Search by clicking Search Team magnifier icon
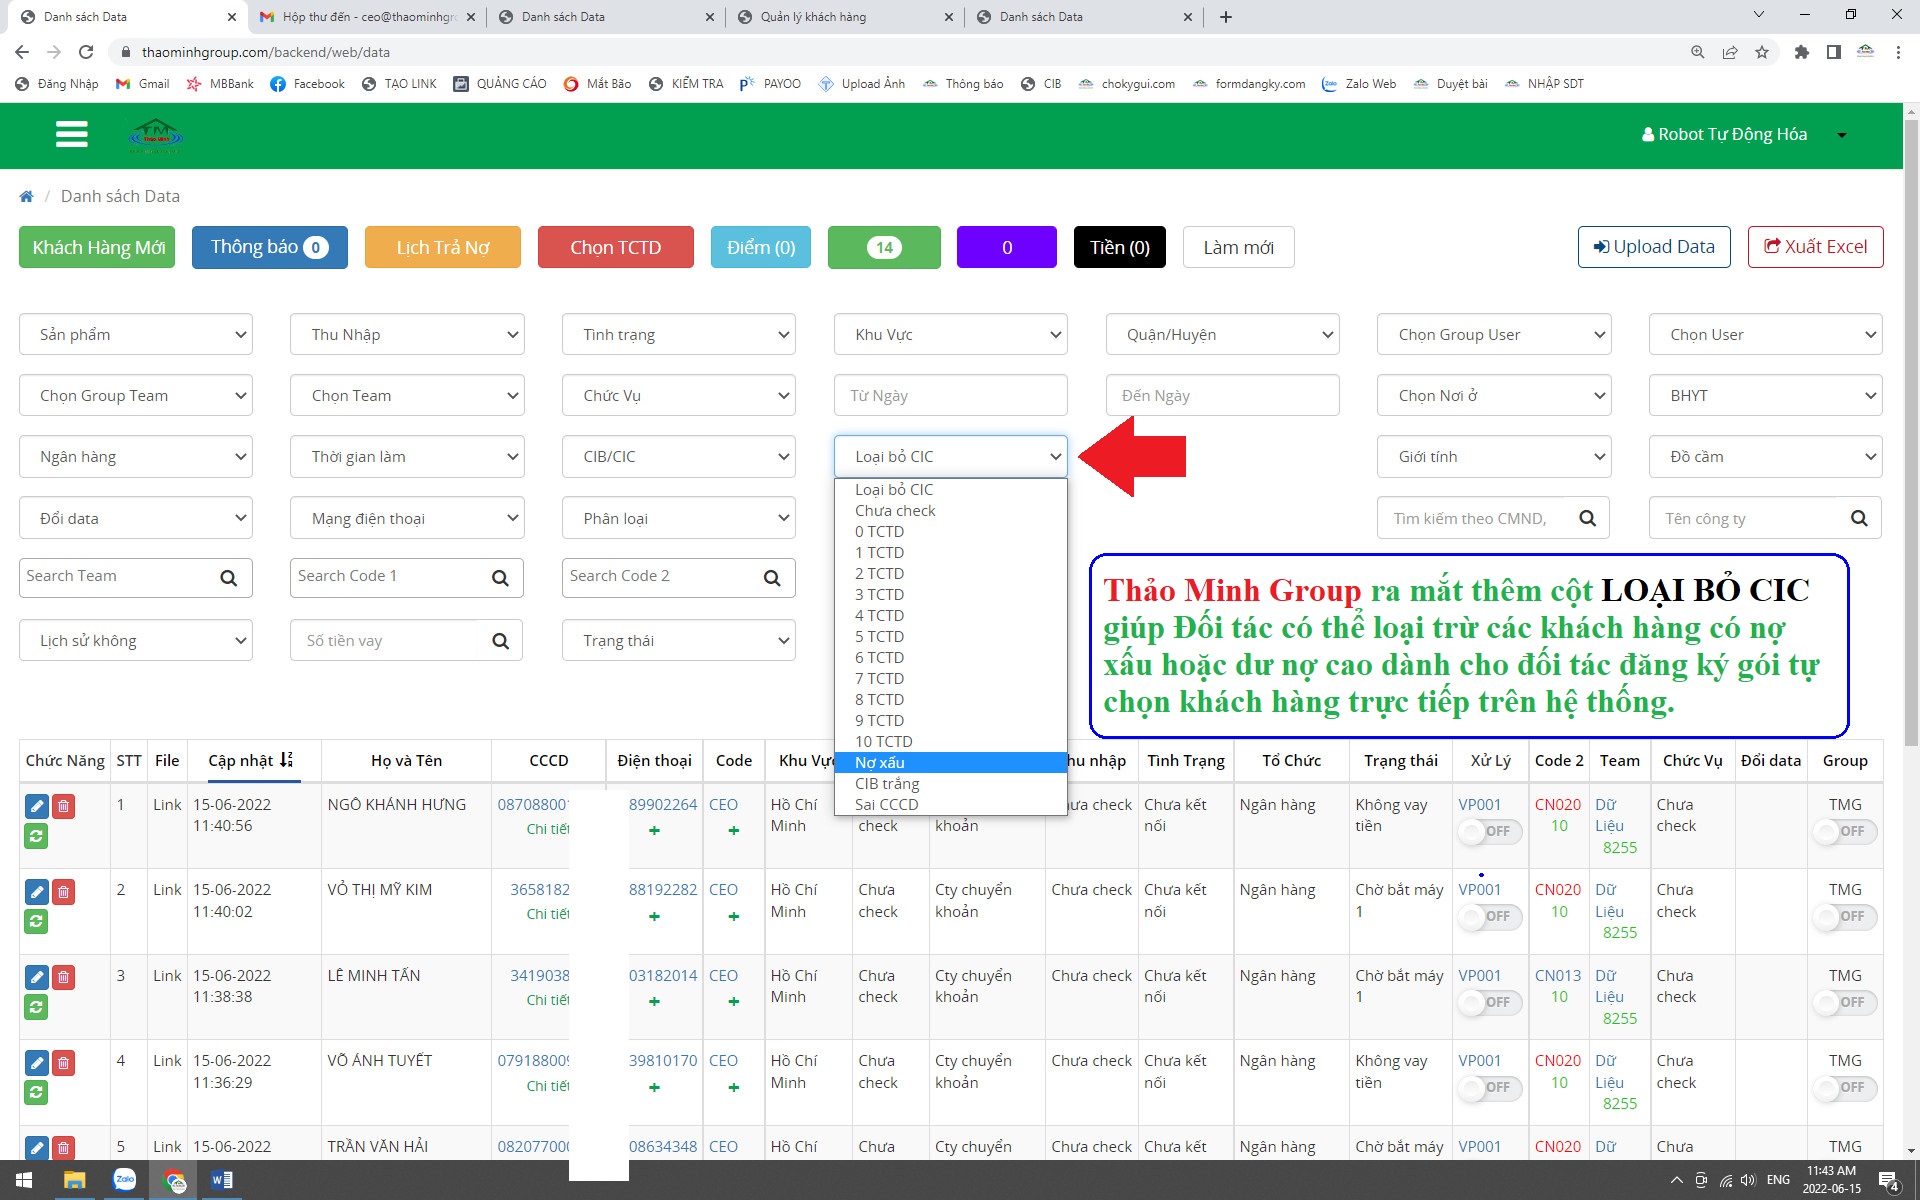The height and width of the screenshot is (1200, 1920). (x=228, y=578)
